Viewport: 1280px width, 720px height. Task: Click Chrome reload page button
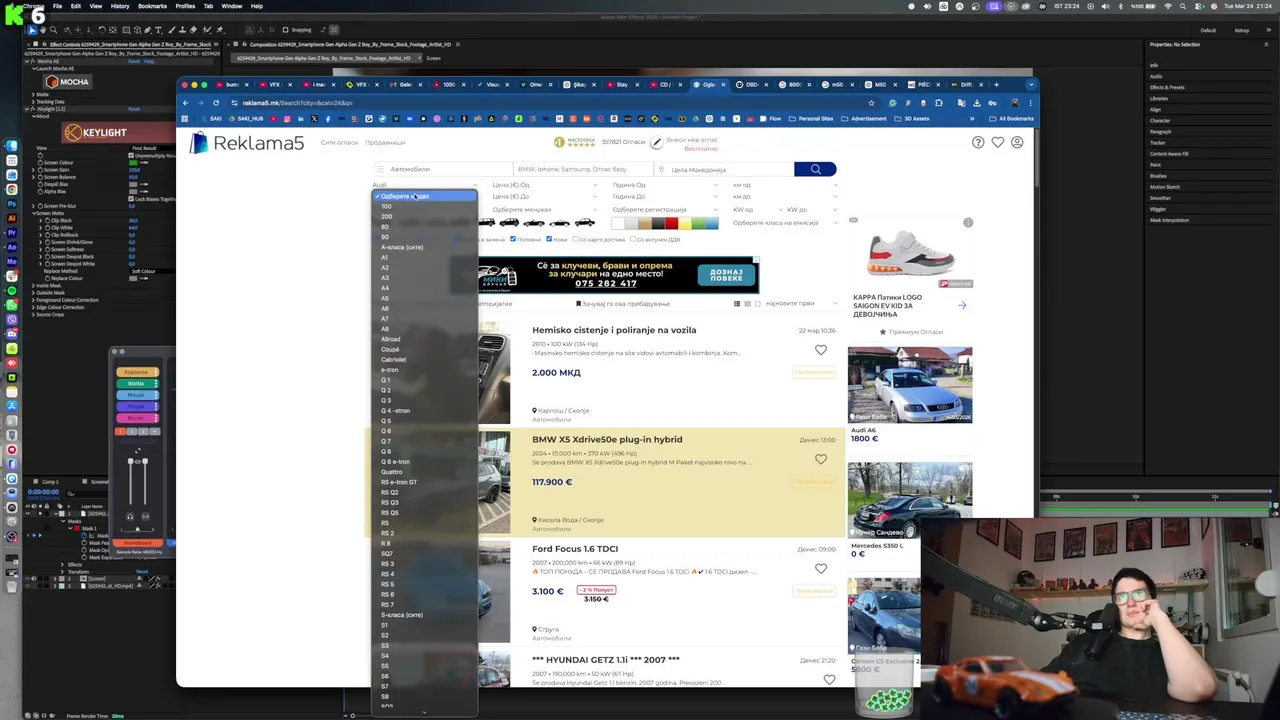pos(217,102)
